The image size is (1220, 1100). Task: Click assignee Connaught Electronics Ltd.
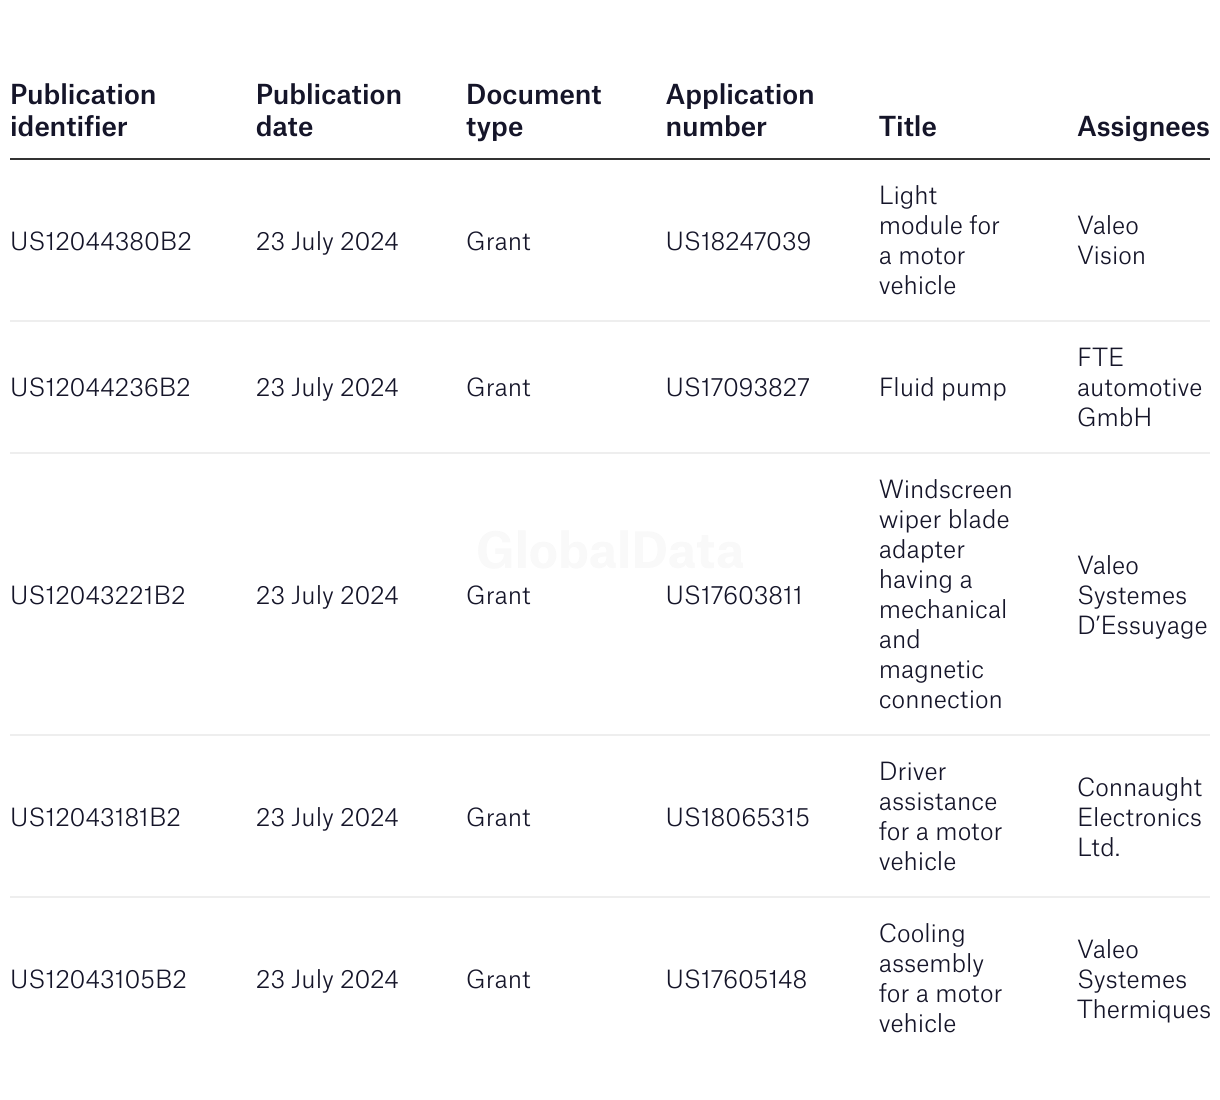(x=1138, y=817)
